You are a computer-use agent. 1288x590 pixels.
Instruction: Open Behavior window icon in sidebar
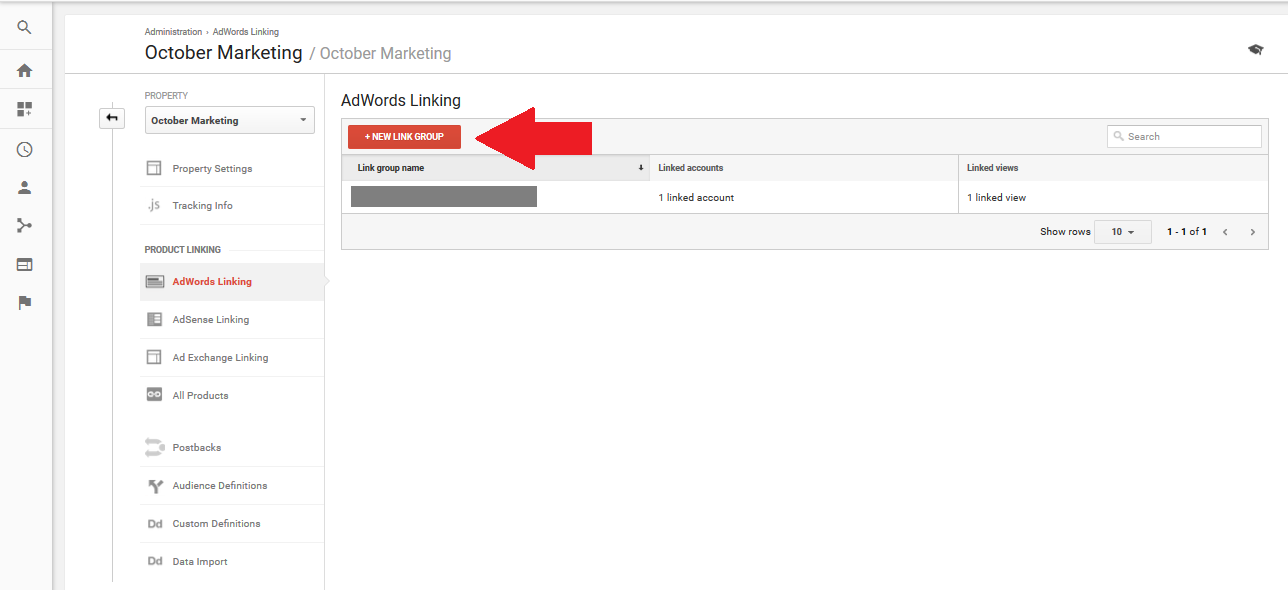point(25,265)
